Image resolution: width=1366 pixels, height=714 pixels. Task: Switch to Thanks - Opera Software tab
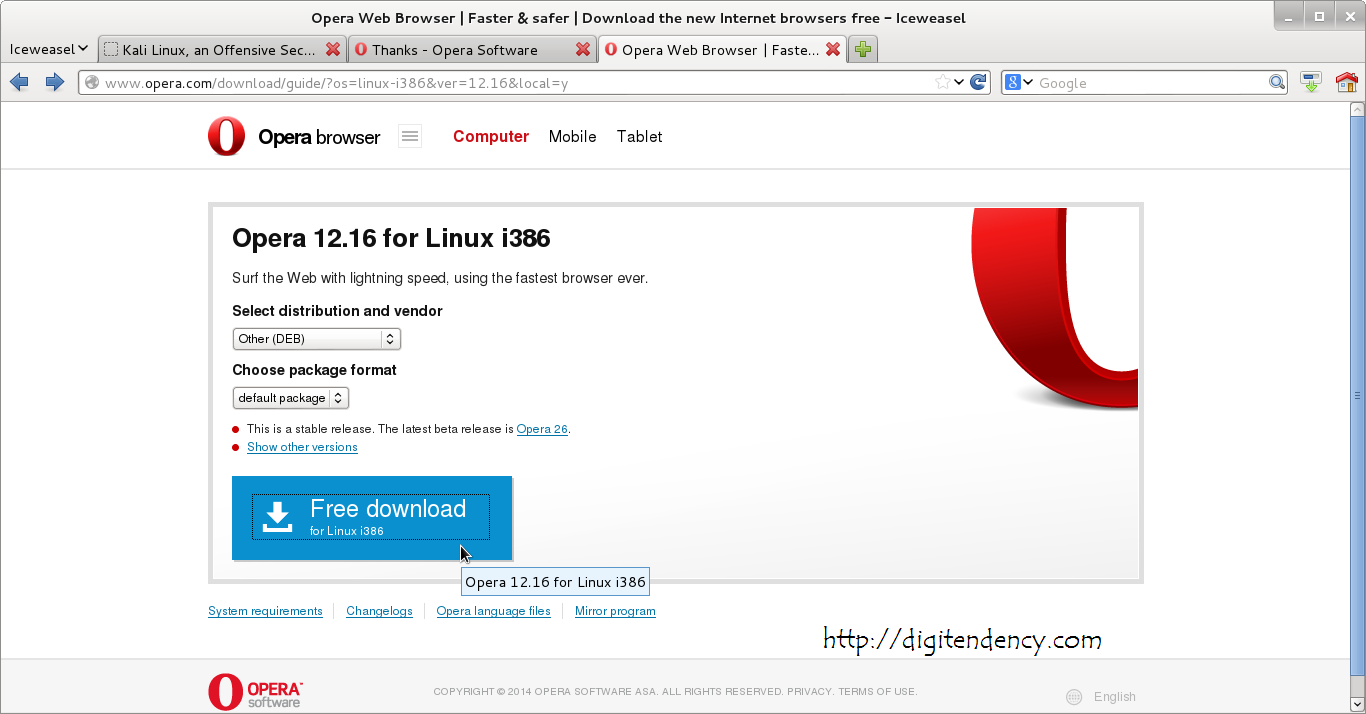(x=472, y=49)
